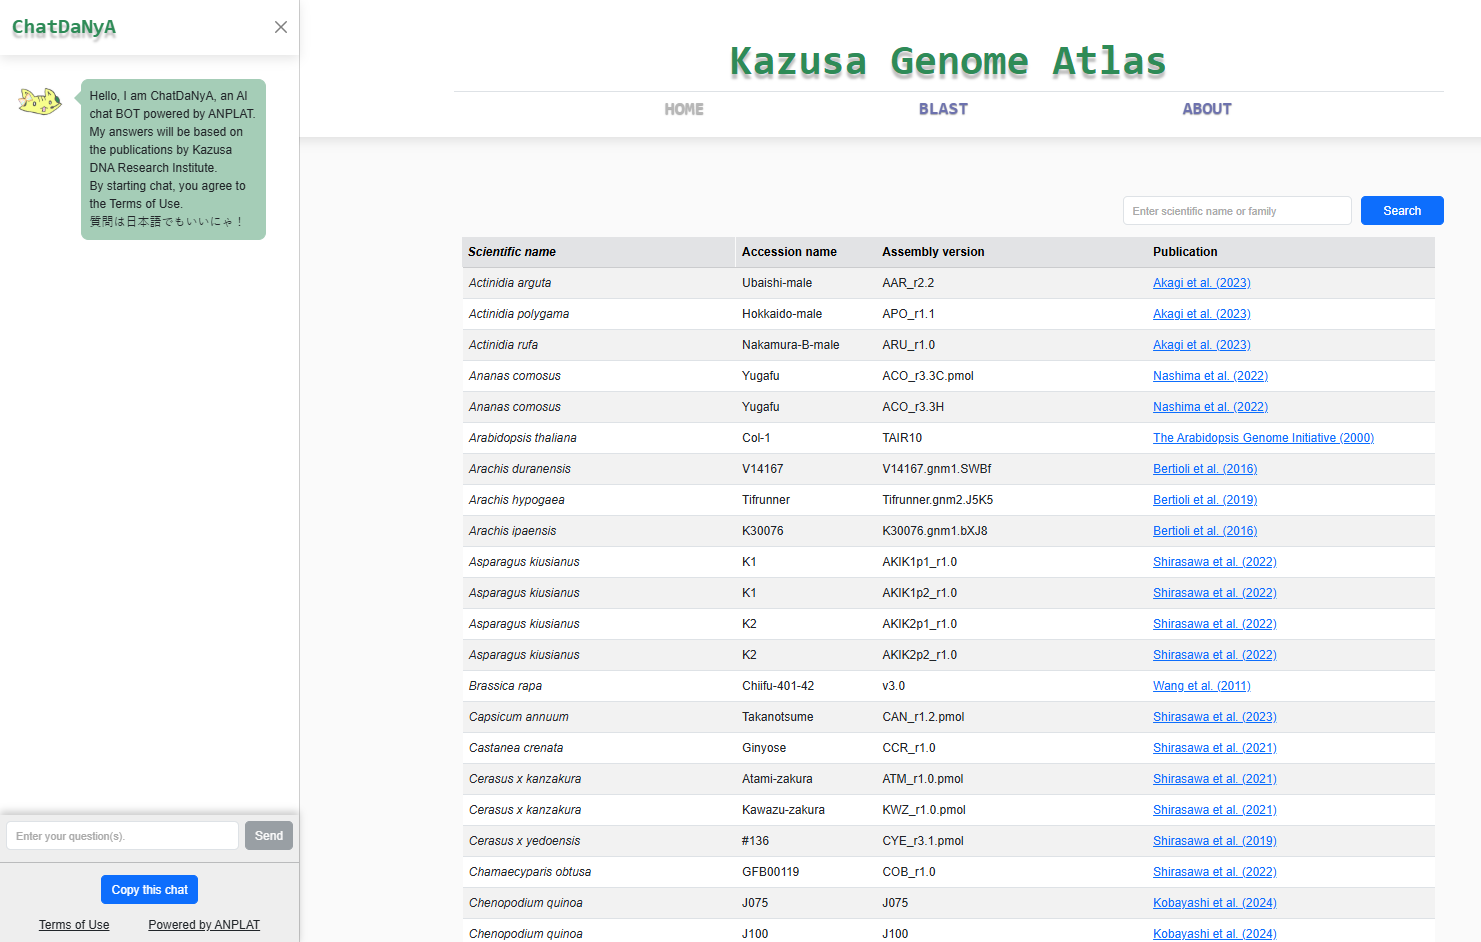Click the ChatDaNyA greeting message bubble

pyautogui.click(x=173, y=159)
